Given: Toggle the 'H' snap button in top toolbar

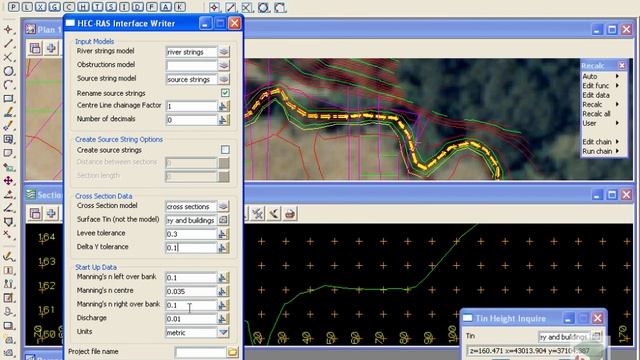Looking at the screenshot, I should coord(83,7).
